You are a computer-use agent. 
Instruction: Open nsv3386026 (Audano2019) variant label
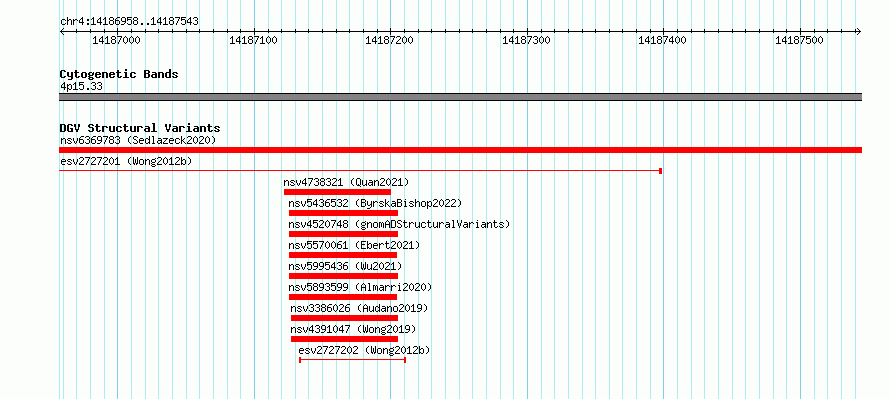(x=359, y=308)
